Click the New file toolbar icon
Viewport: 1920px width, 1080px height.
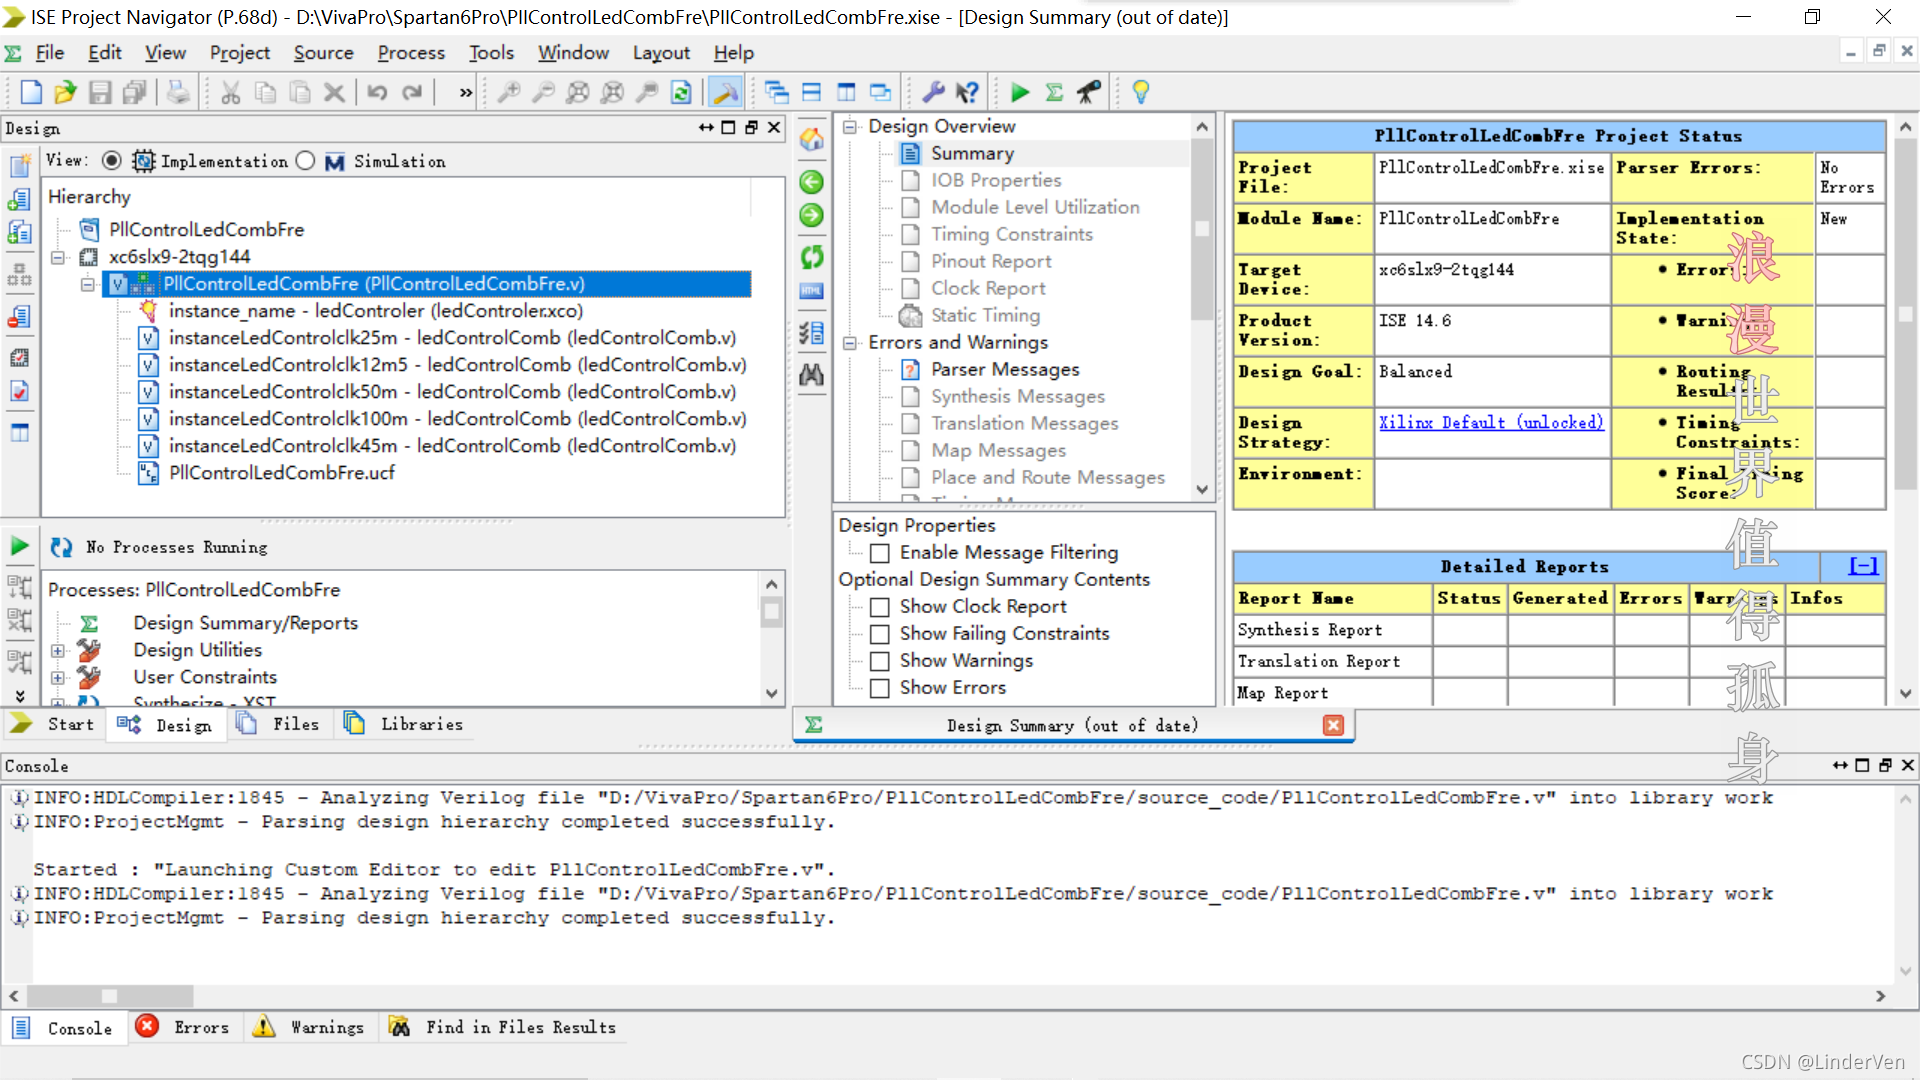pyautogui.click(x=31, y=93)
